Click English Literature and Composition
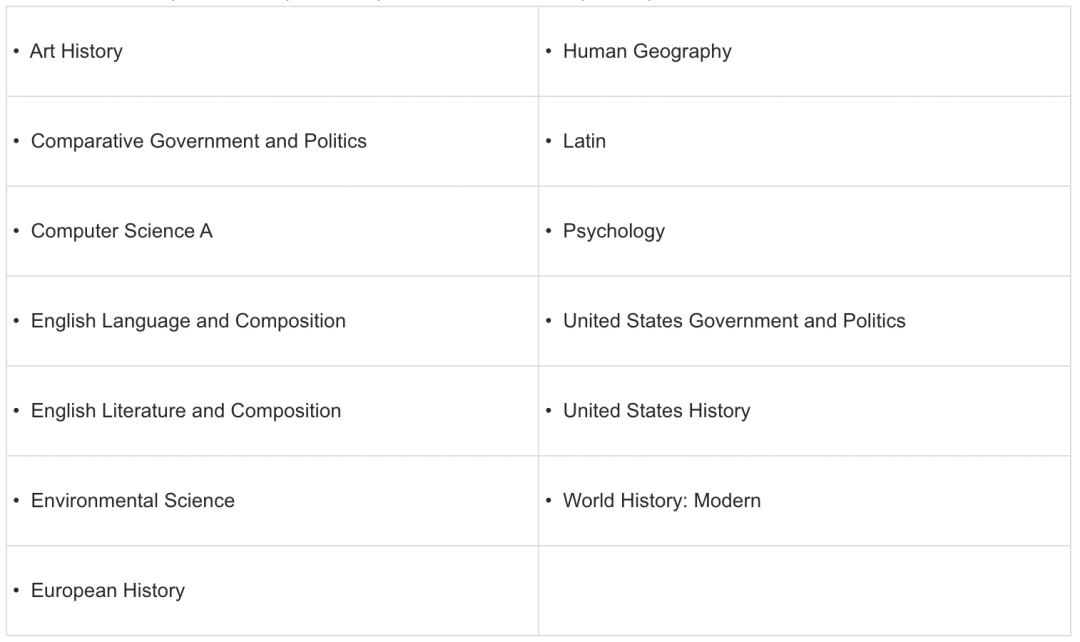Screen dimensions: 1080x642 click(x=186, y=411)
